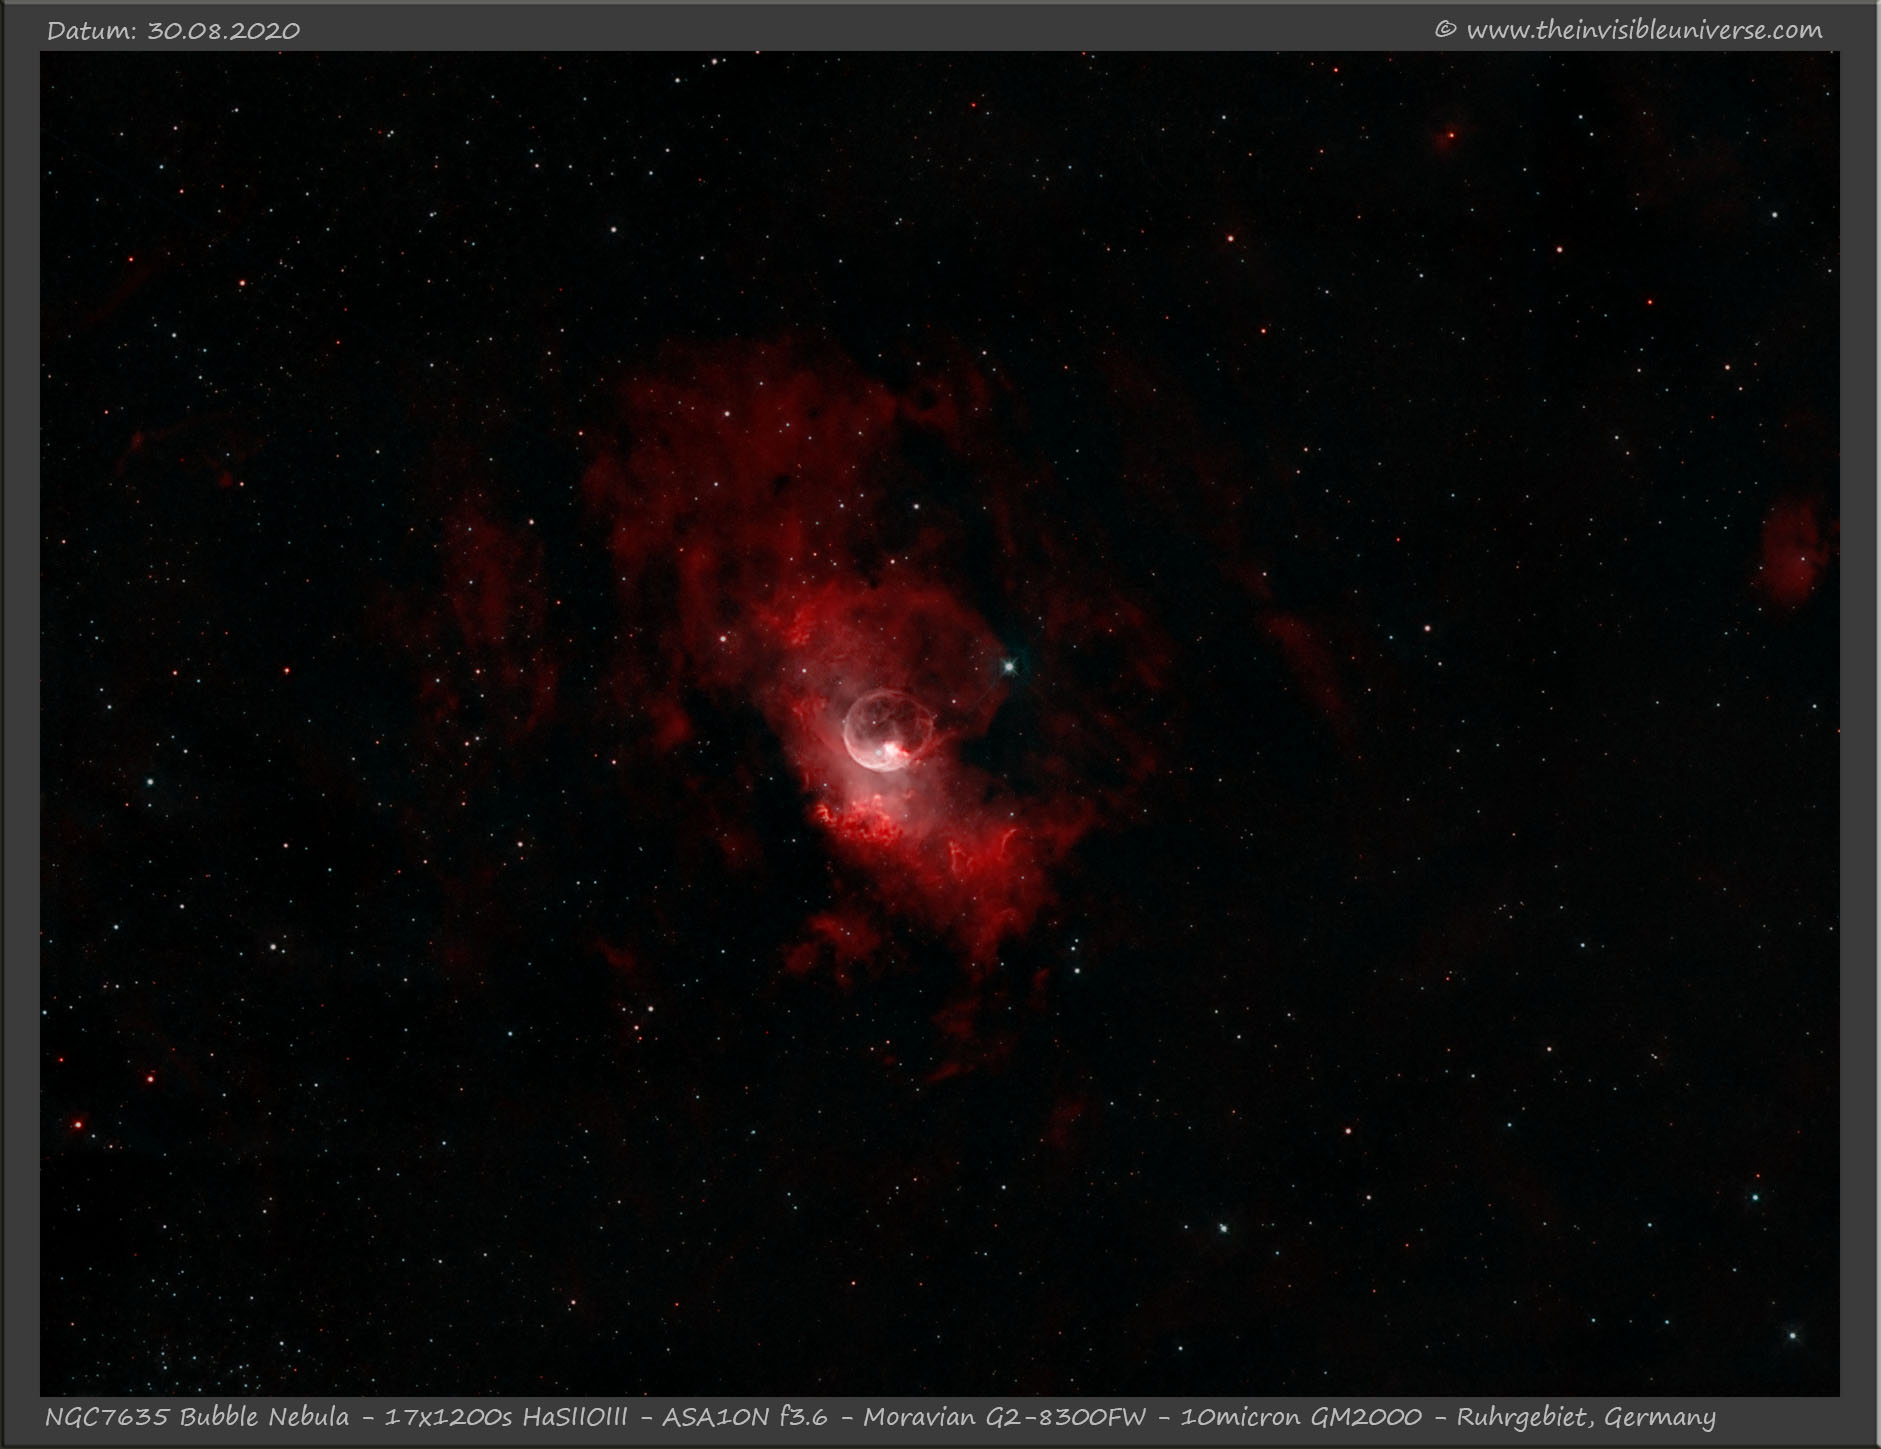Viewport: 1881px width, 1449px height.
Task: Click the bright red star at lower left edge
Action: tap(77, 1124)
